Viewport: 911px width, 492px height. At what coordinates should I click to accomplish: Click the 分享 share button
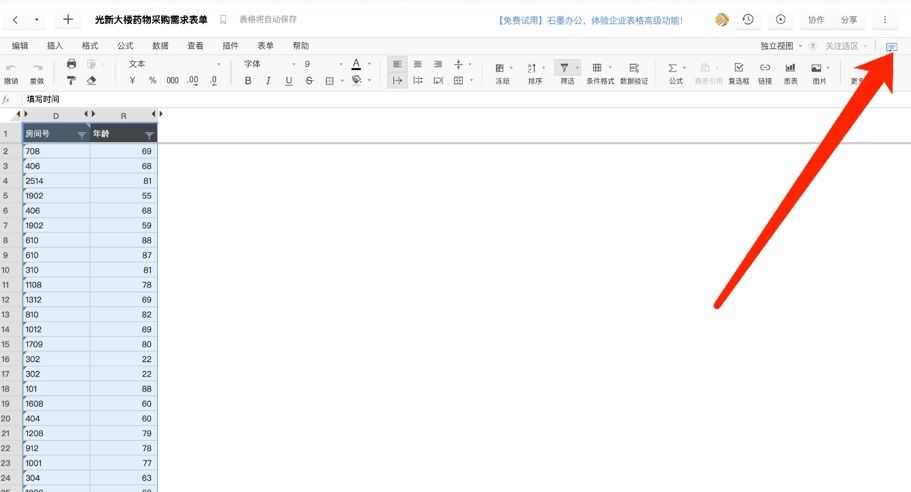tap(849, 20)
